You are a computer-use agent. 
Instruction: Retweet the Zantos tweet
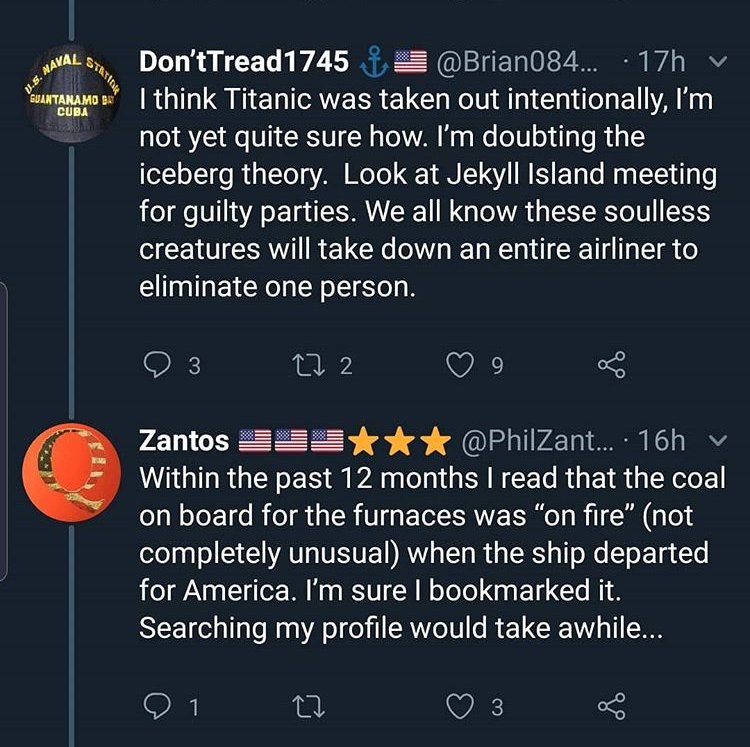pyautogui.click(x=310, y=708)
